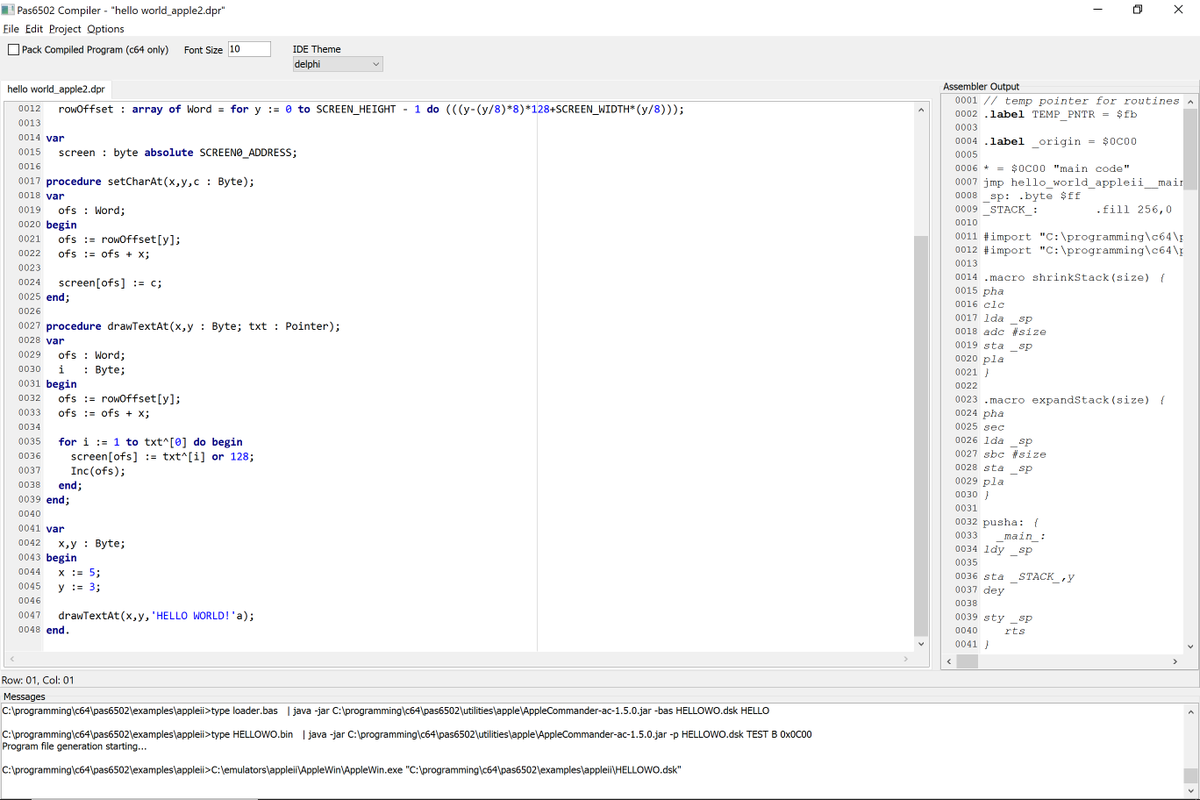
Task: Click Messages panel scroll down arrow
Action: point(1190,790)
